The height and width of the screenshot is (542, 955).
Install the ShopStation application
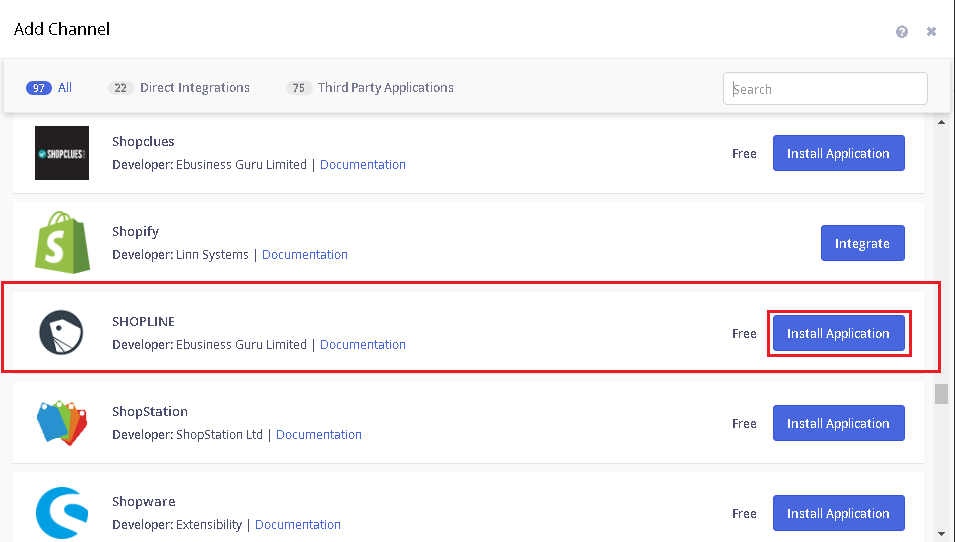point(839,423)
